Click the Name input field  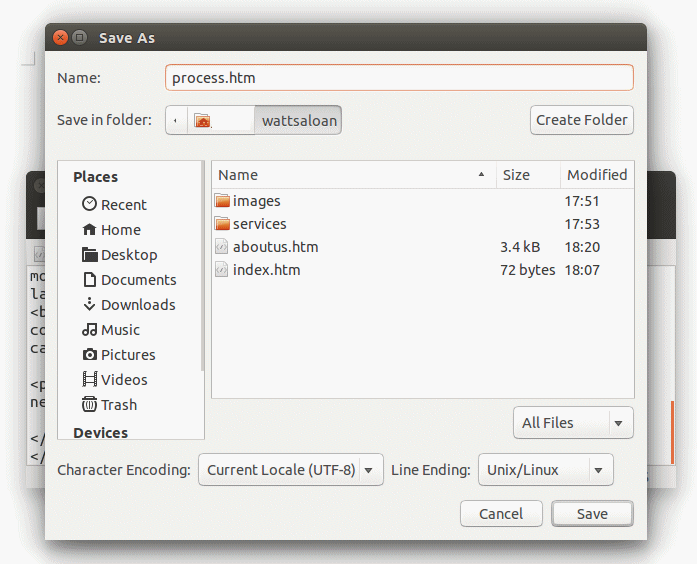(399, 78)
